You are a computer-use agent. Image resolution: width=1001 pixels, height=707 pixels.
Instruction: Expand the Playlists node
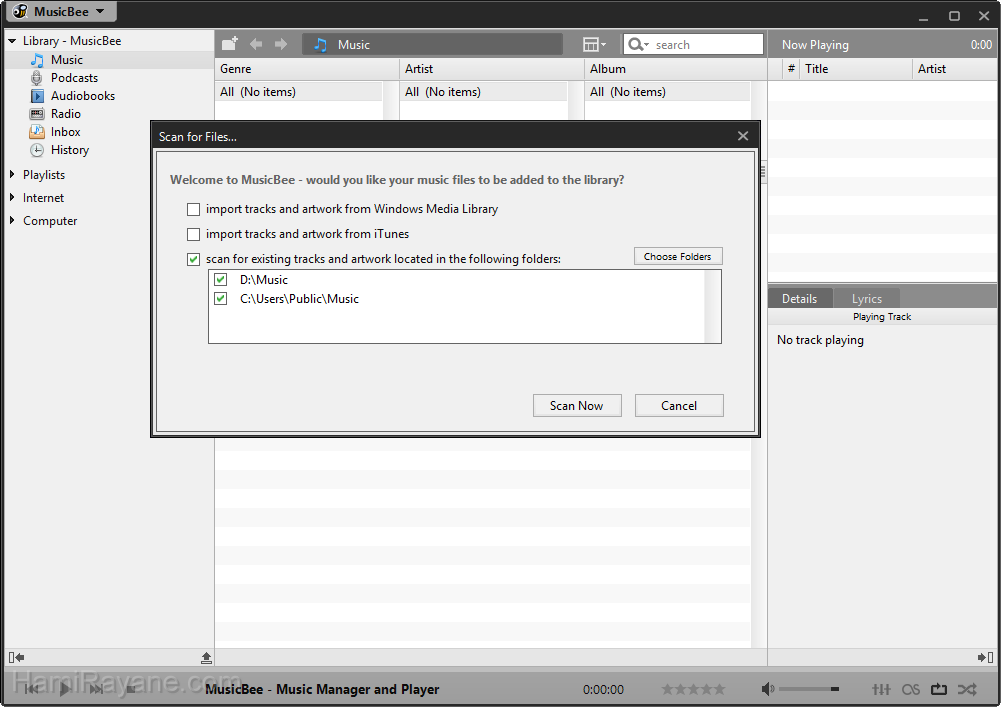coord(11,174)
